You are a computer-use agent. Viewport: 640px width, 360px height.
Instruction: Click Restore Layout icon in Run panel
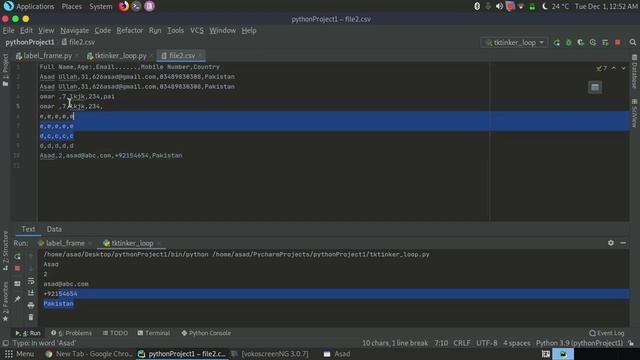point(18,284)
